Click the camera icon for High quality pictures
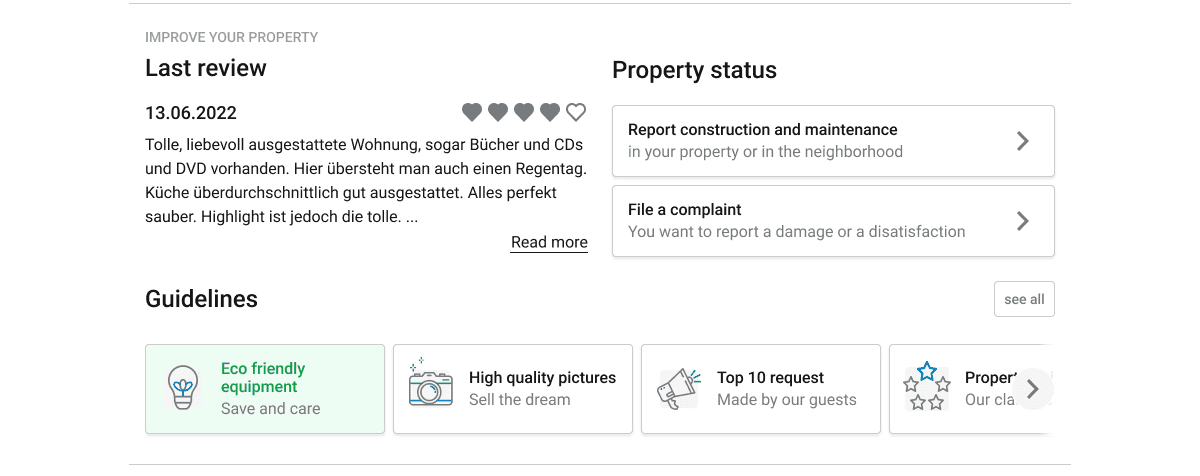 (x=430, y=384)
